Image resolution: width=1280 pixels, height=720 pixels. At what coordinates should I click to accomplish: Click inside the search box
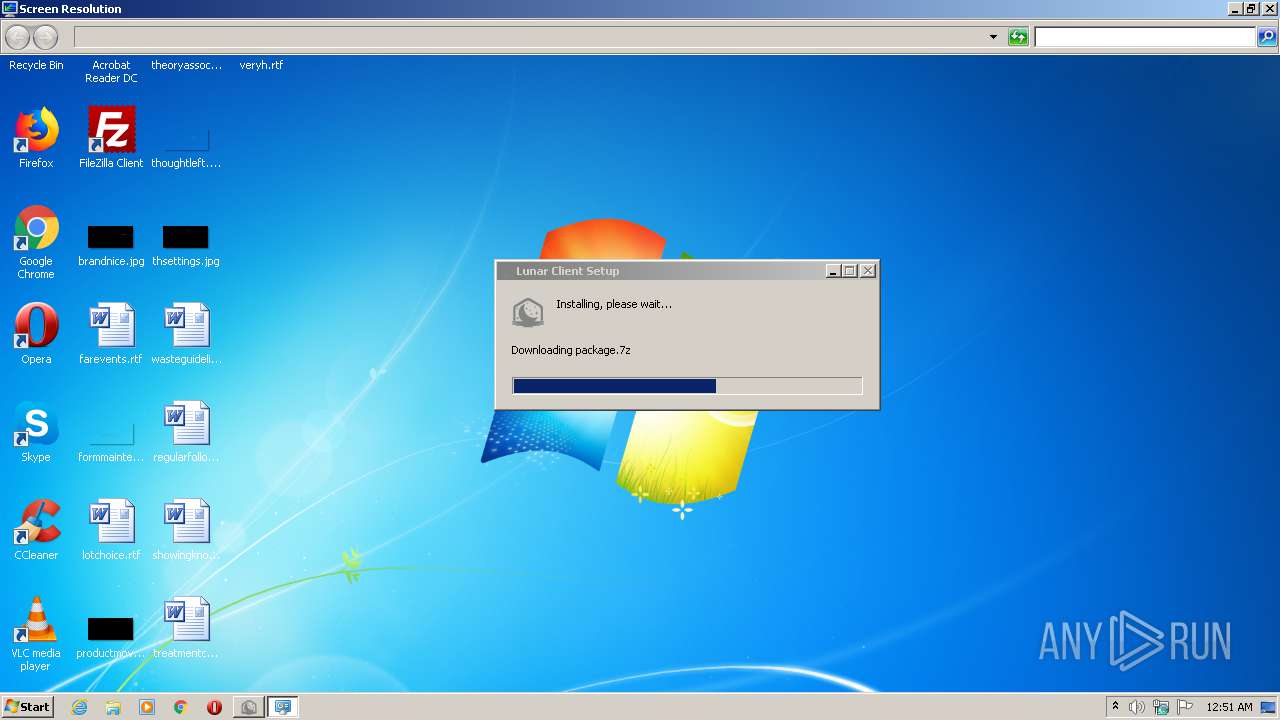[1145, 37]
